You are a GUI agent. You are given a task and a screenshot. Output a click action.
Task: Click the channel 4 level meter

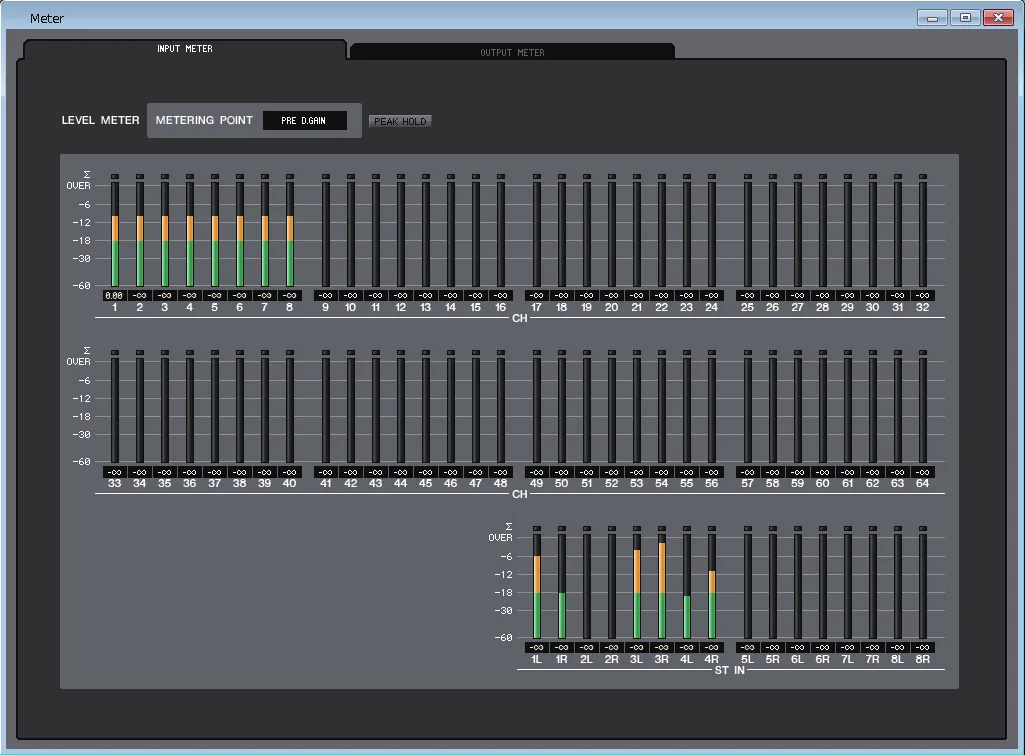pos(190,234)
